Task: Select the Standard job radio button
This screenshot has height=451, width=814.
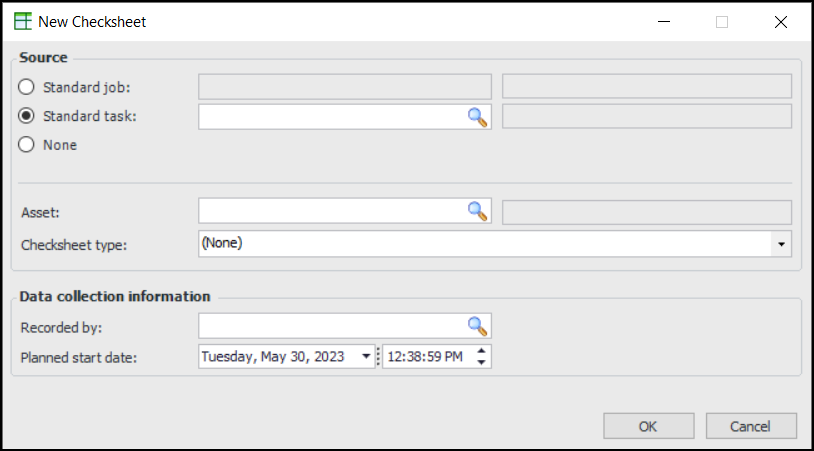Action: [x=27, y=87]
